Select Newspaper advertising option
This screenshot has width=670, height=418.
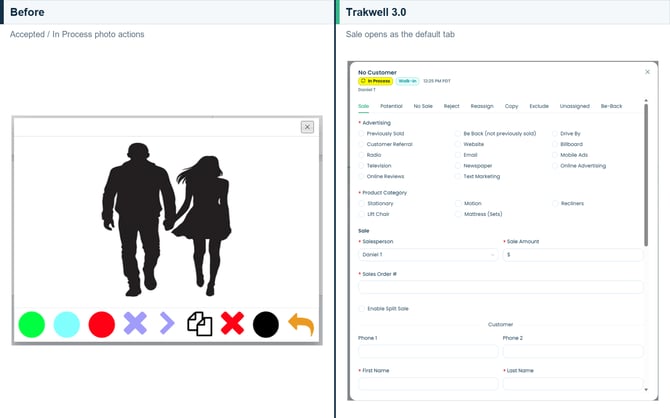pyautogui.click(x=458, y=165)
